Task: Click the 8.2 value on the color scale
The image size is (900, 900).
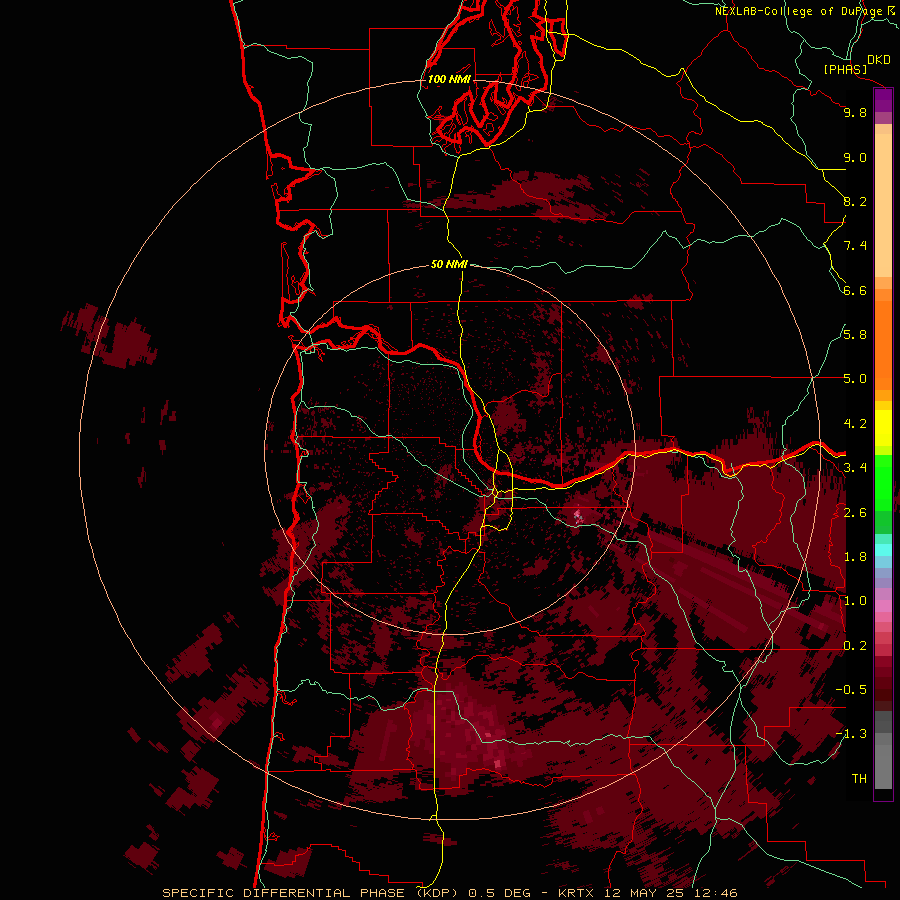Action: [x=855, y=201]
